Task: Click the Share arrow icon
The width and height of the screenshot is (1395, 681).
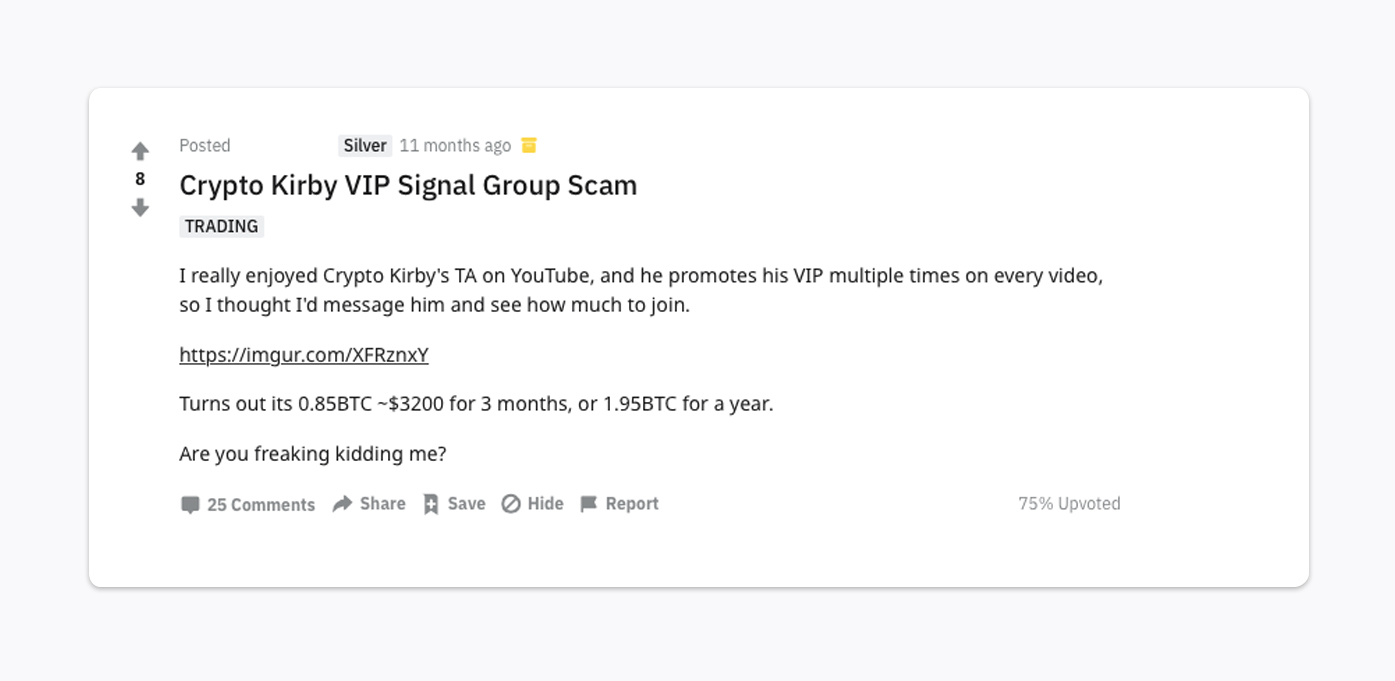Action: click(340, 503)
